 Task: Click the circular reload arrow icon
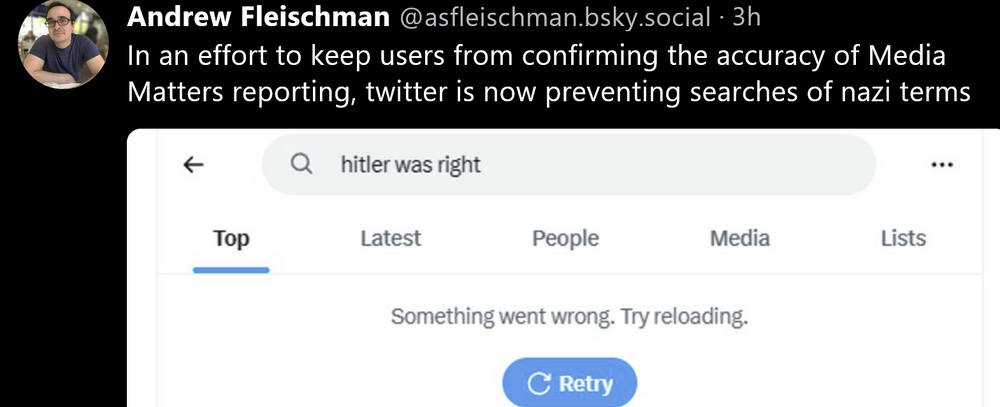click(540, 384)
